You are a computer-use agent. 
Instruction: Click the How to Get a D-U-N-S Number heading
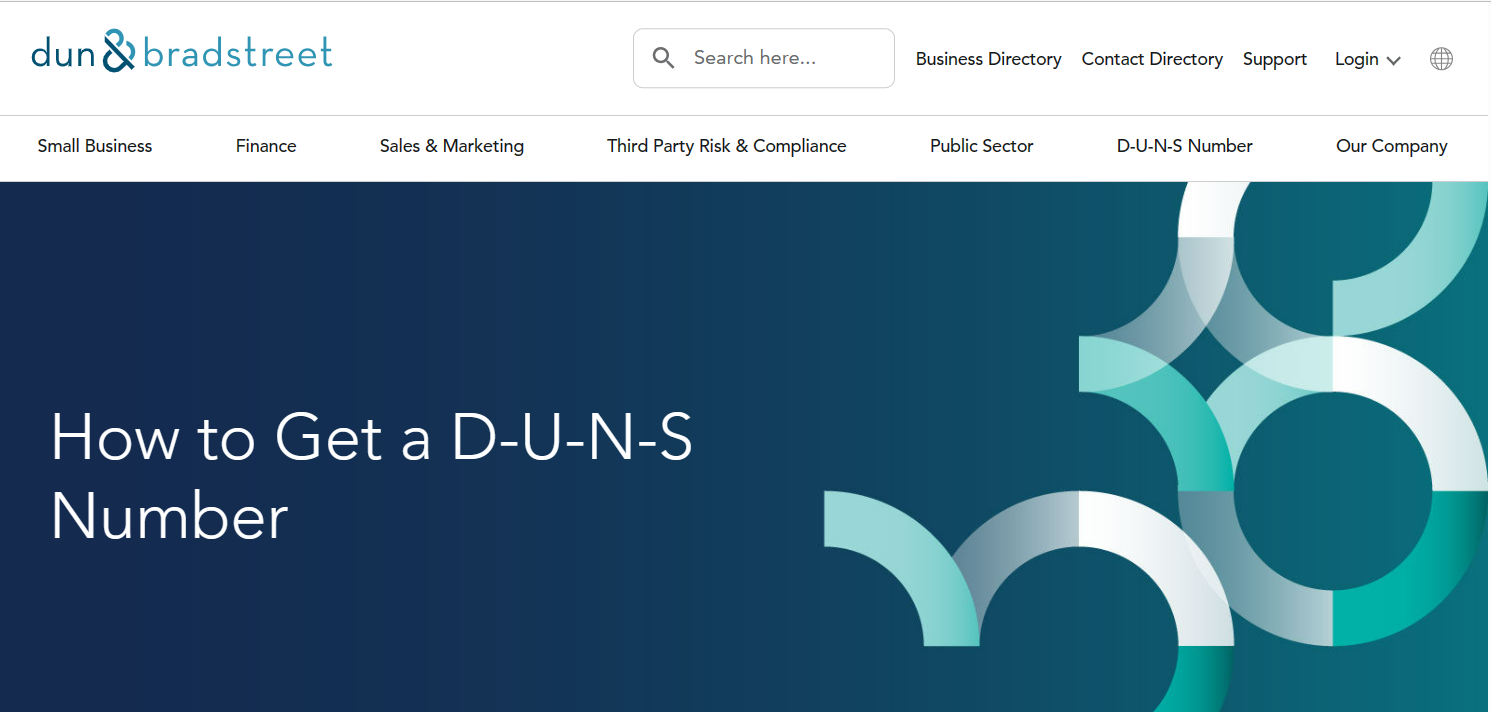point(372,477)
